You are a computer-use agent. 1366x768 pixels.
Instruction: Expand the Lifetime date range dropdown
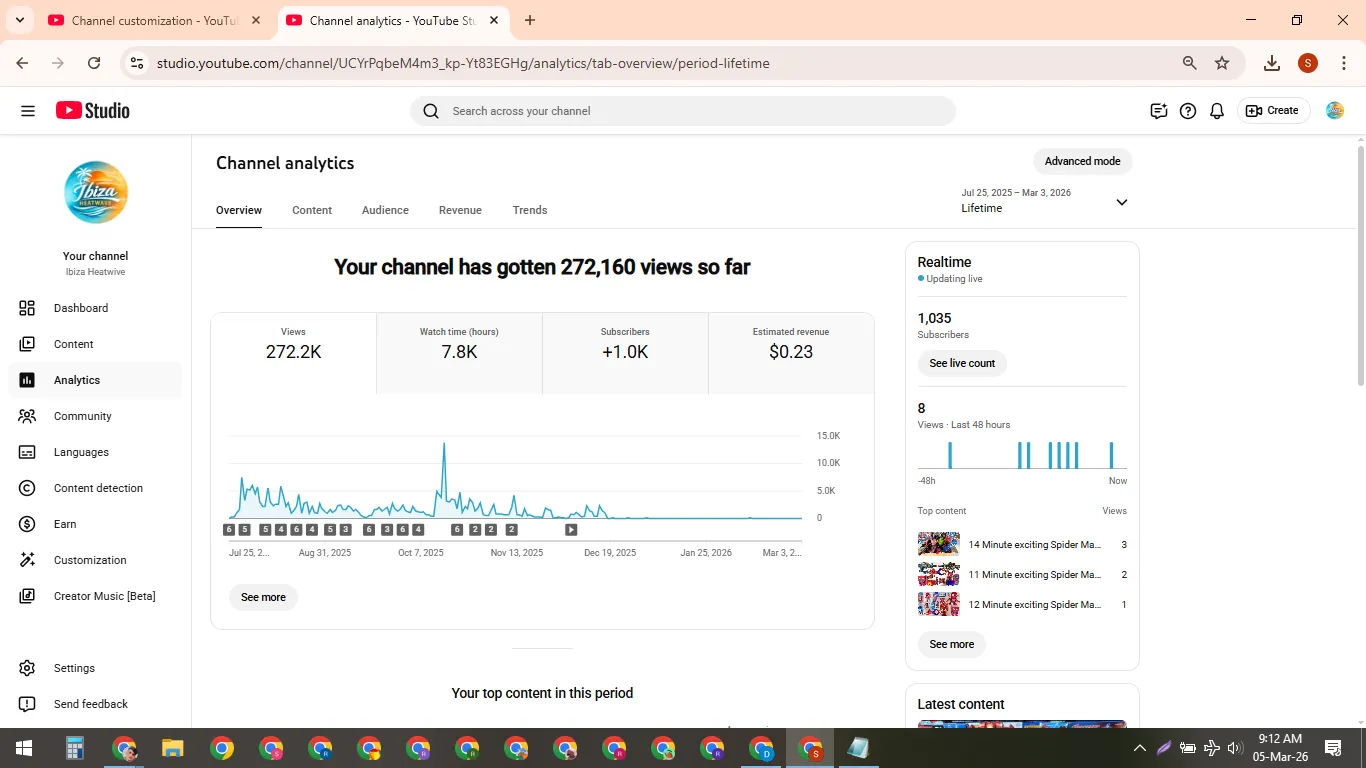tap(1045, 201)
